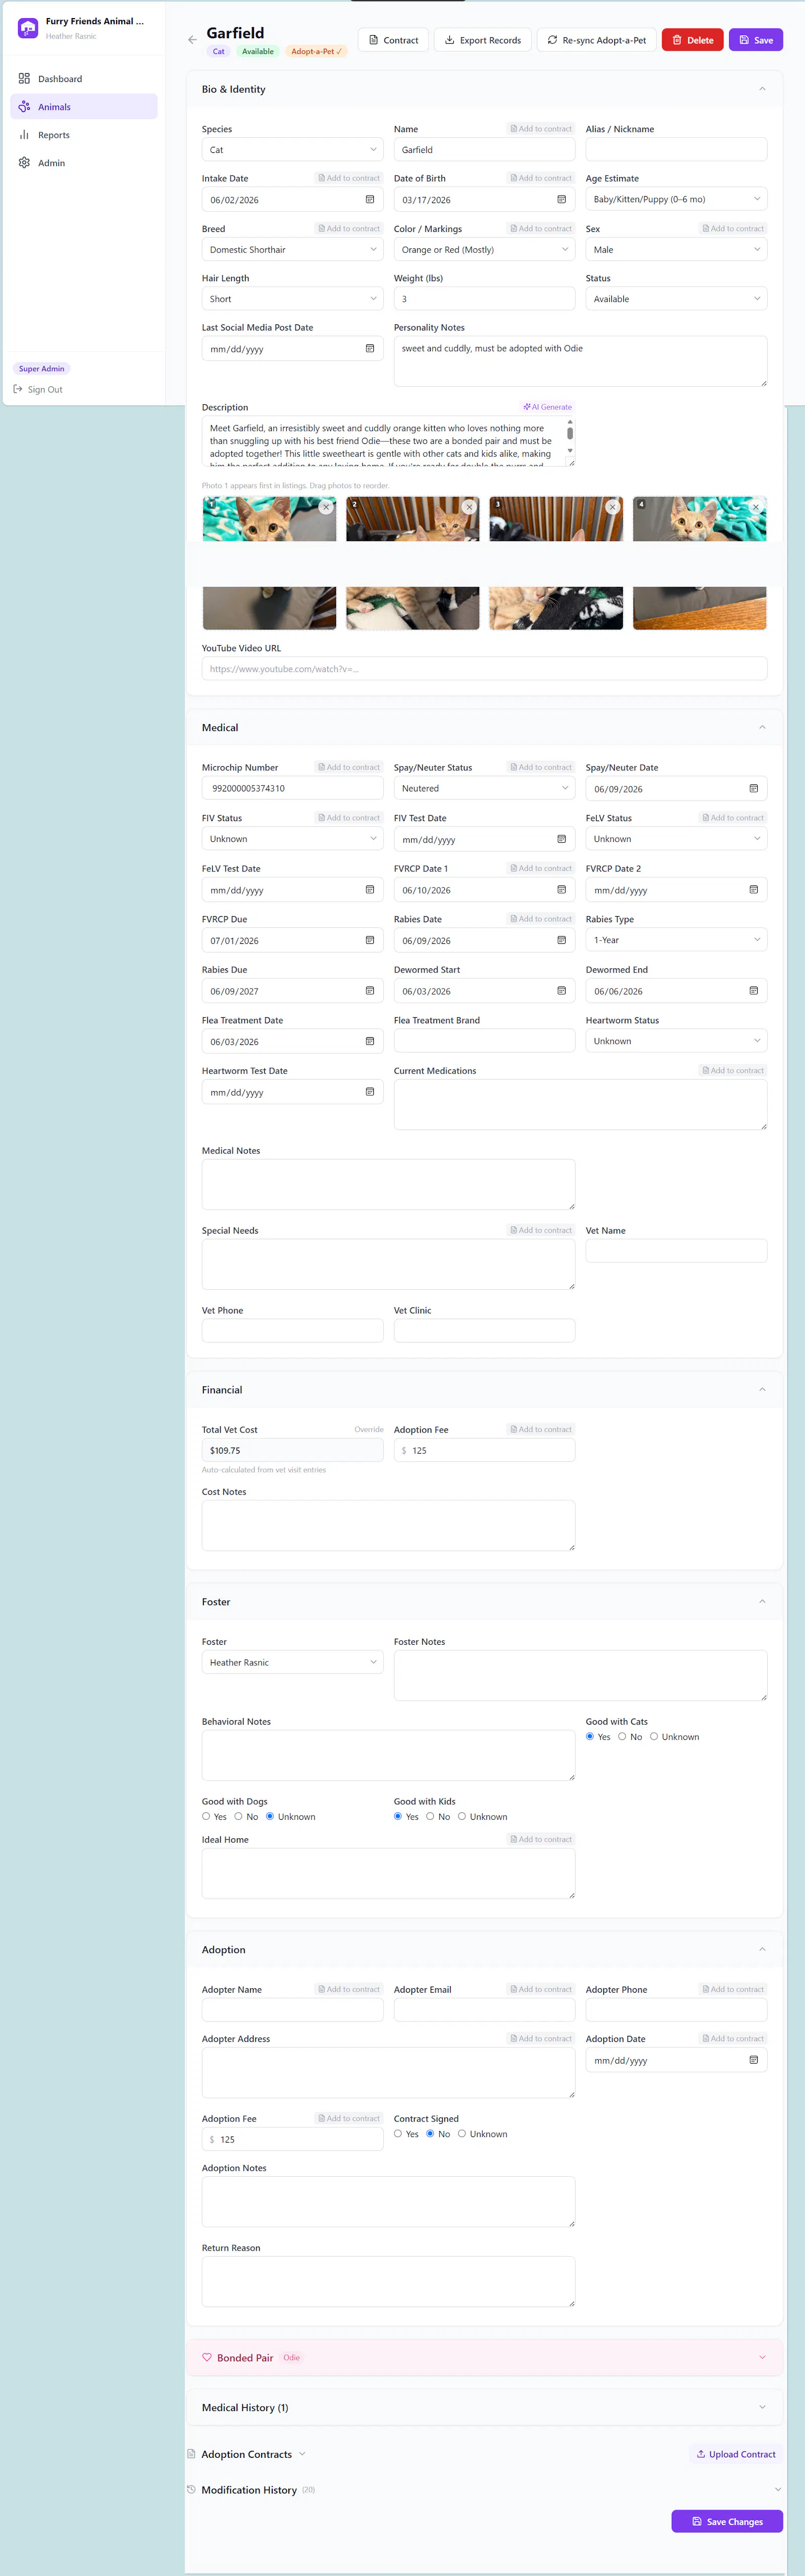Select Unknown for Good with Cats
The image size is (805, 2576).
pyautogui.click(x=654, y=1737)
